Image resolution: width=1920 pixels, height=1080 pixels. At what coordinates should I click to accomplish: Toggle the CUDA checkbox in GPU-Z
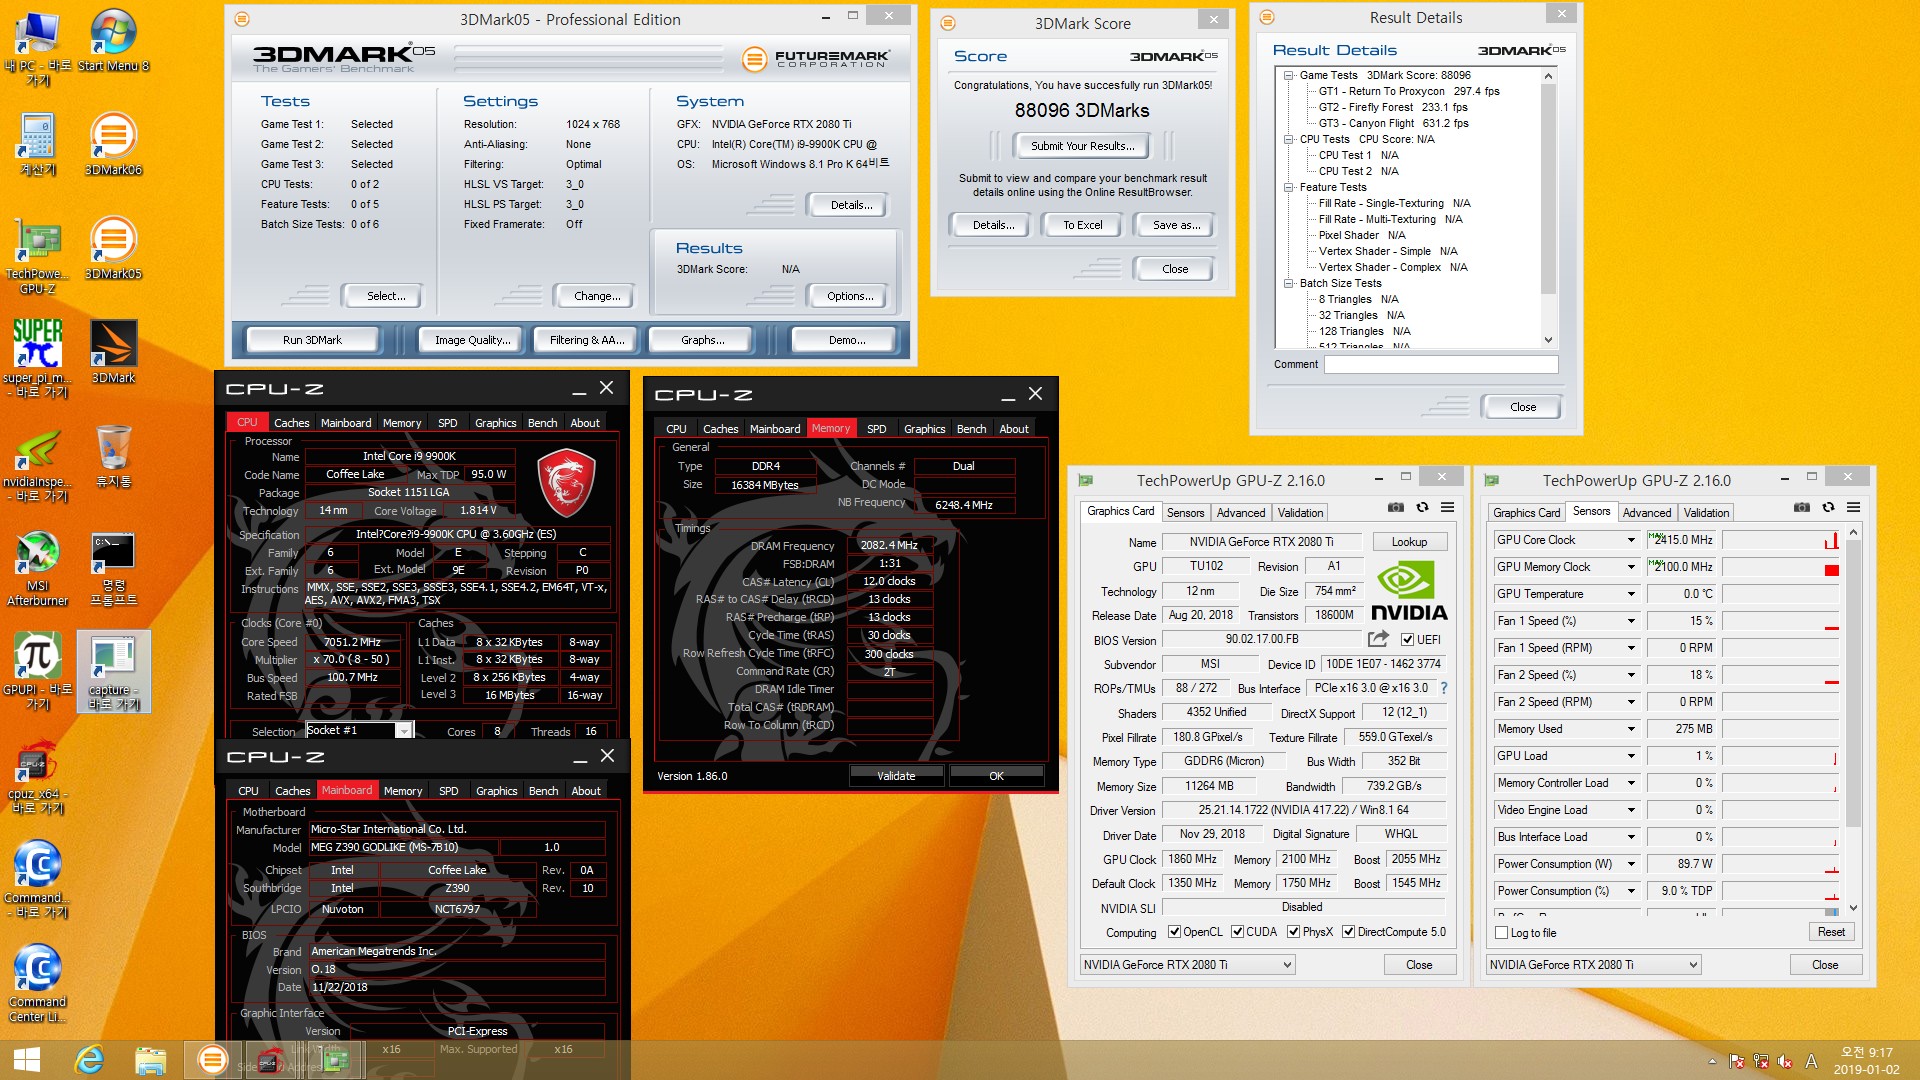[x=1237, y=932]
